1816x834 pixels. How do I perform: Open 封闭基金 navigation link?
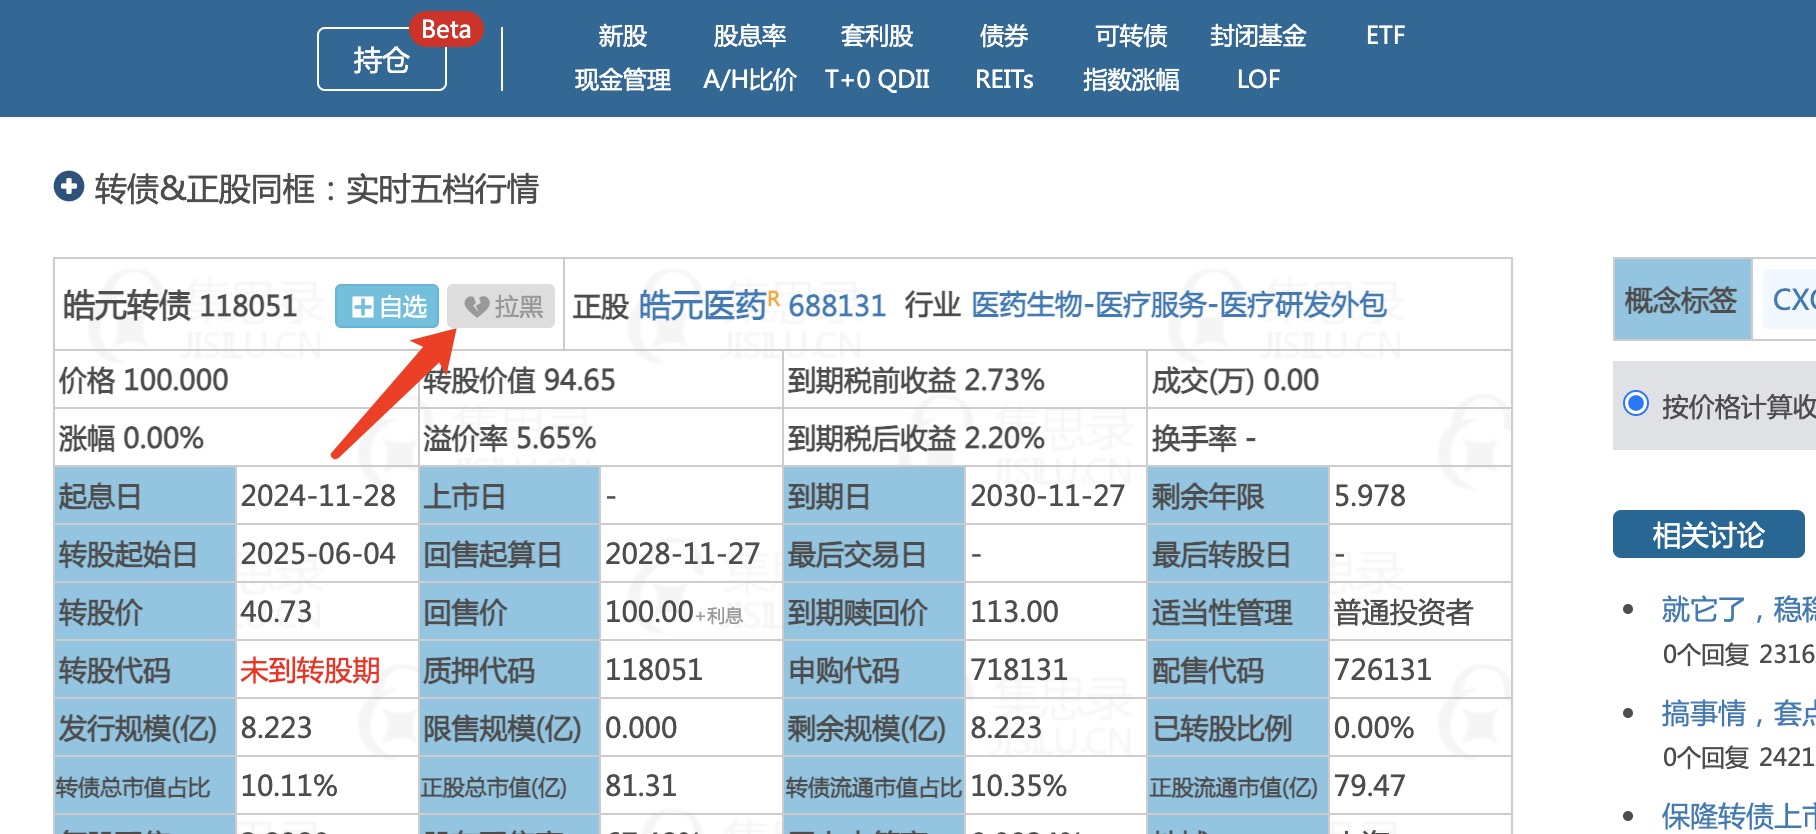[1258, 36]
